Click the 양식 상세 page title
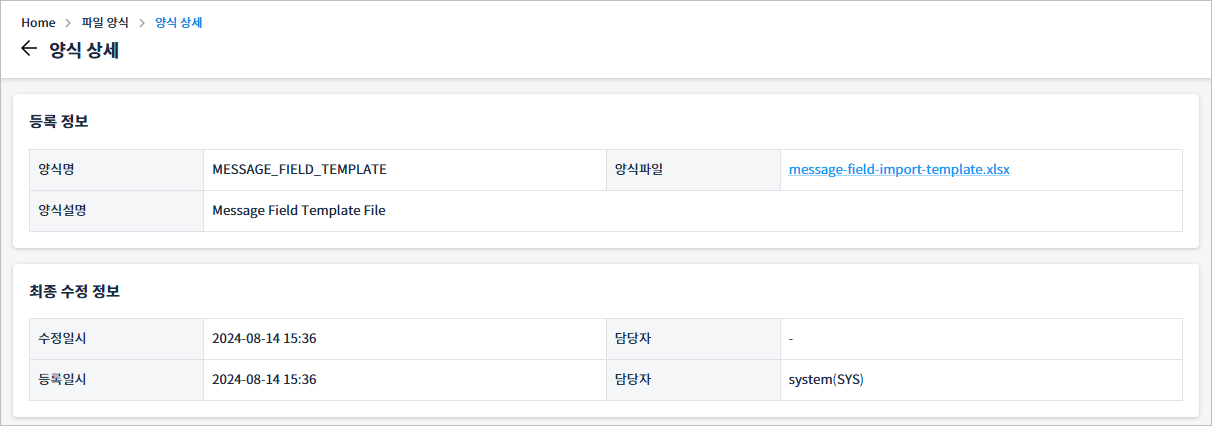1212x426 pixels. (x=84, y=50)
